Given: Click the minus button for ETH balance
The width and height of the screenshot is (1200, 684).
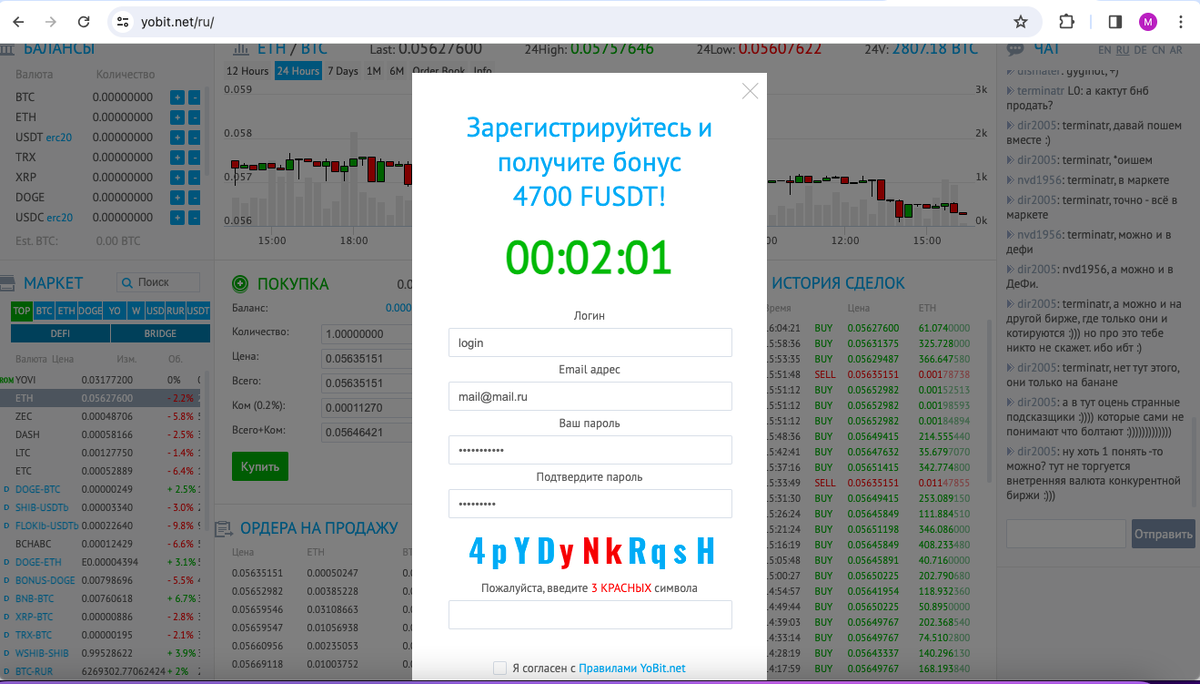Looking at the screenshot, I should coord(194,117).
